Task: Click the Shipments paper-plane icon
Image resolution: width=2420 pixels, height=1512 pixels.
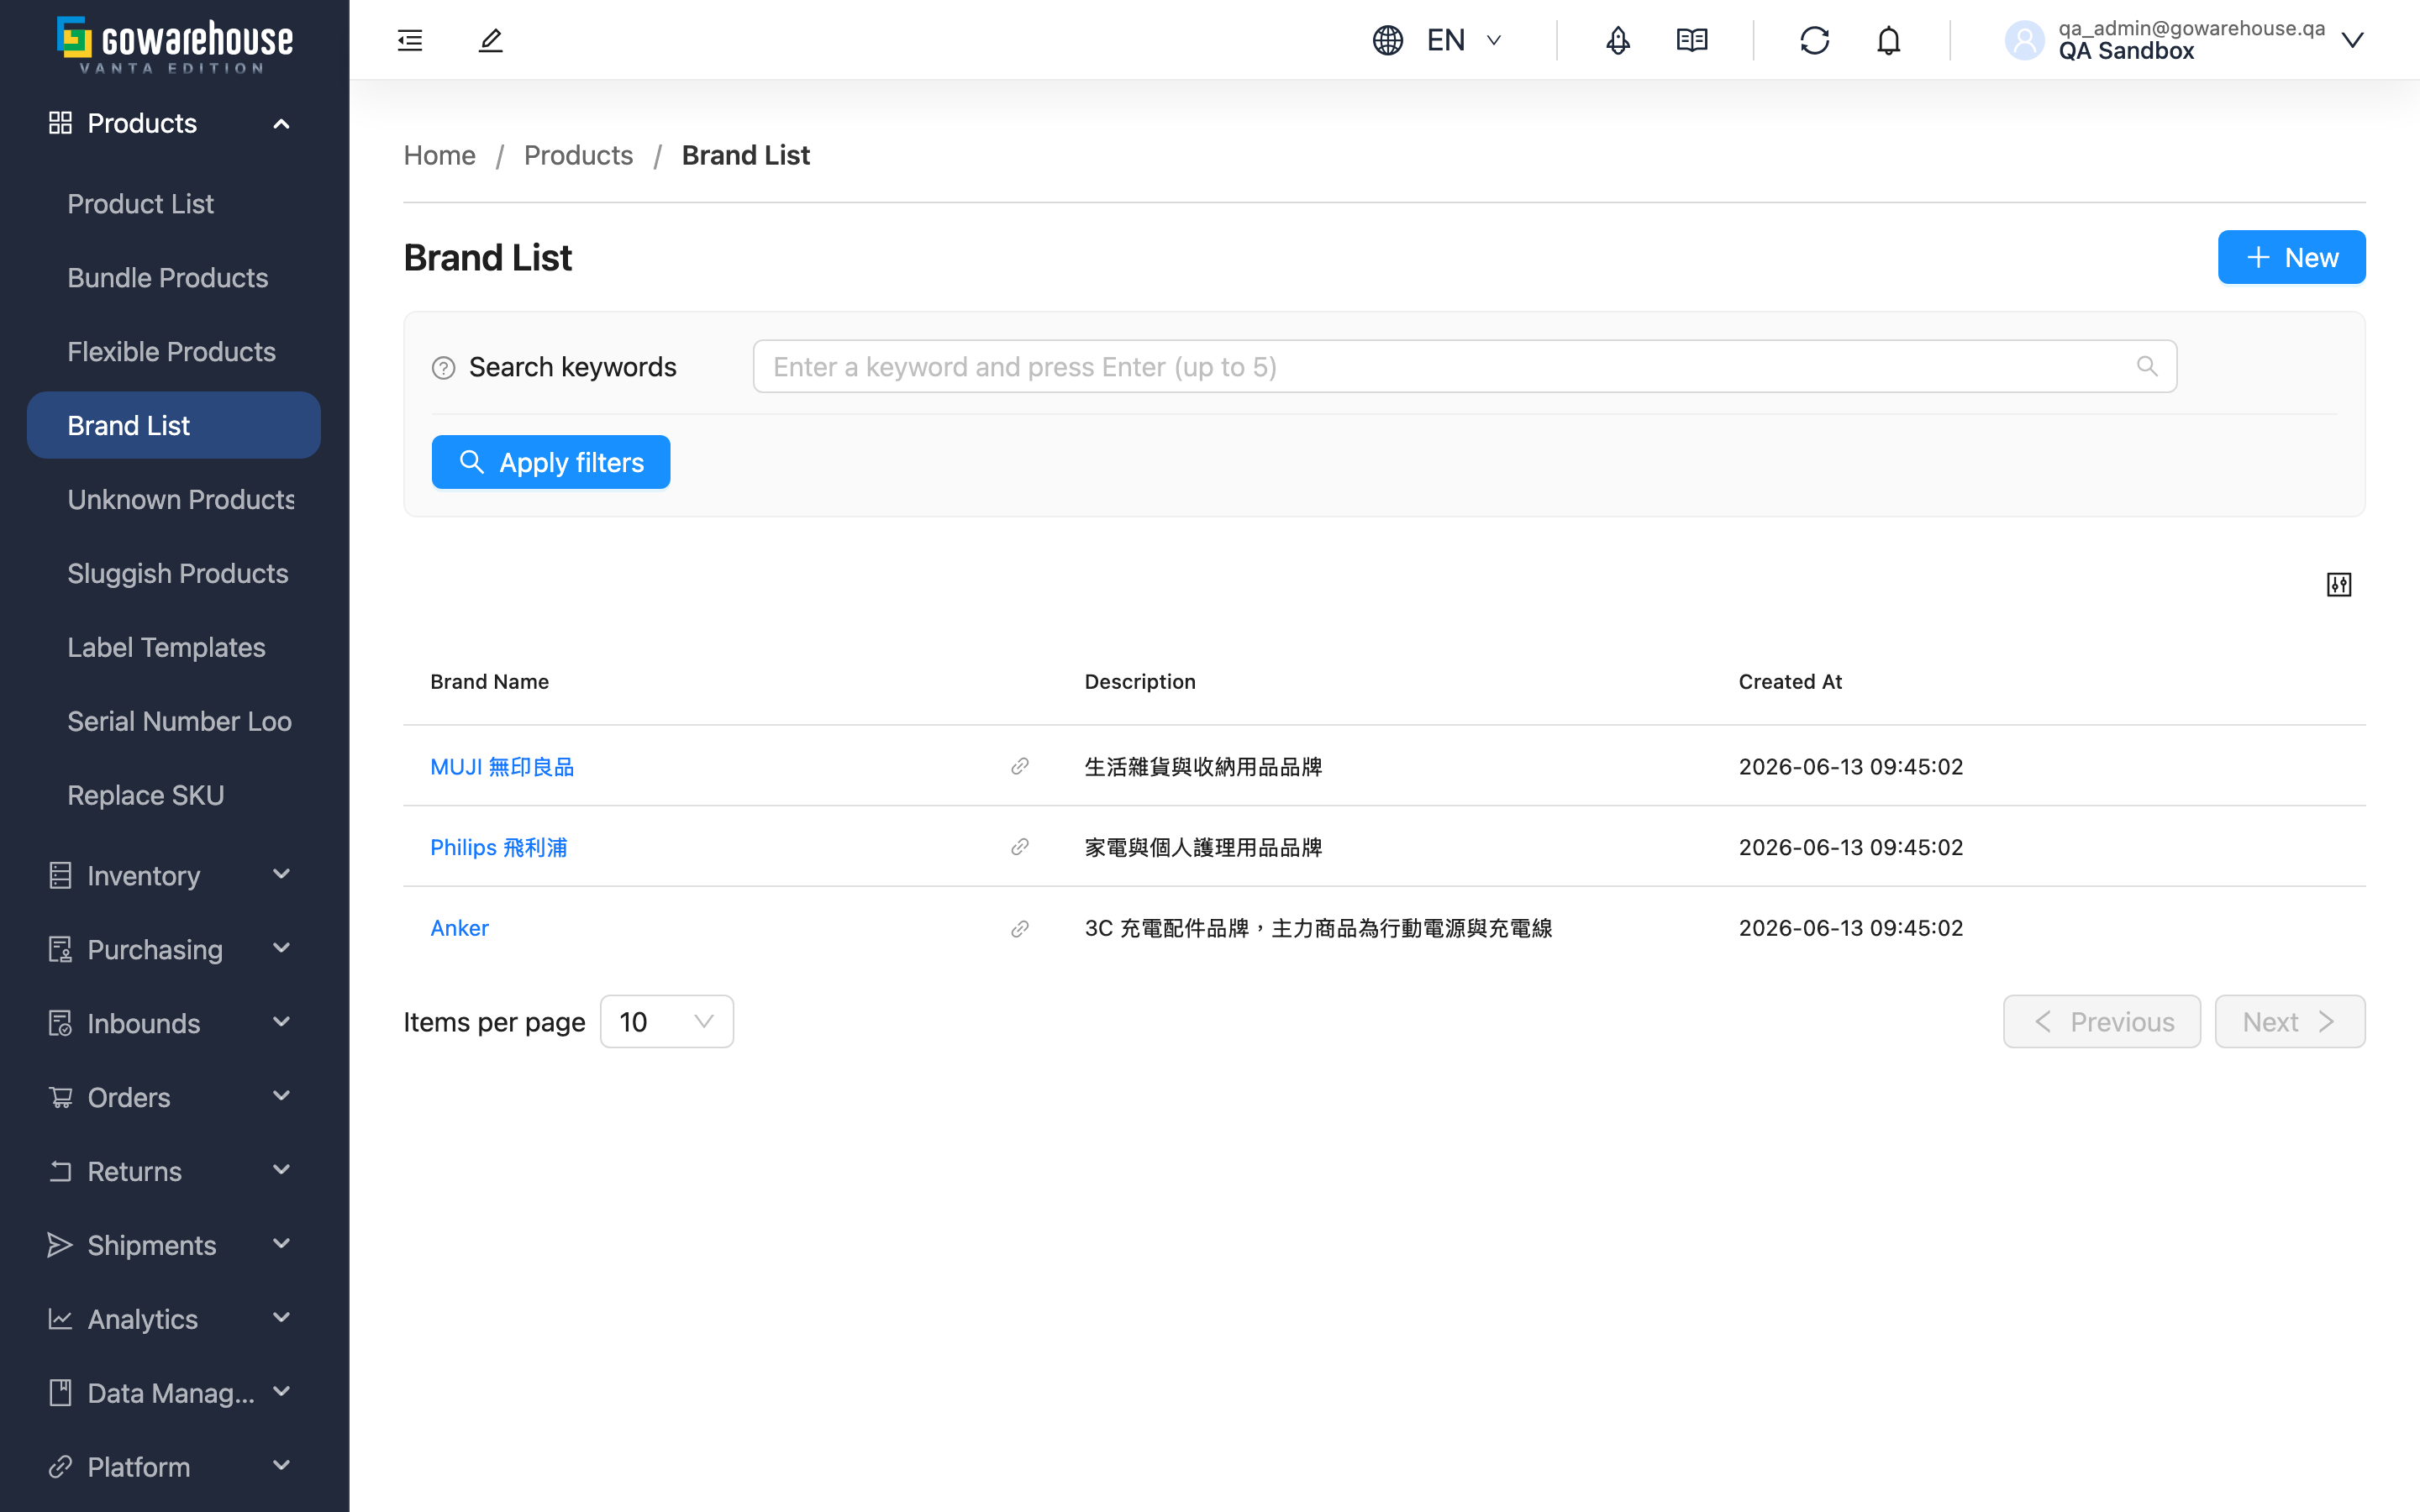Action: pyautogui.click(x=60, y=1245)
